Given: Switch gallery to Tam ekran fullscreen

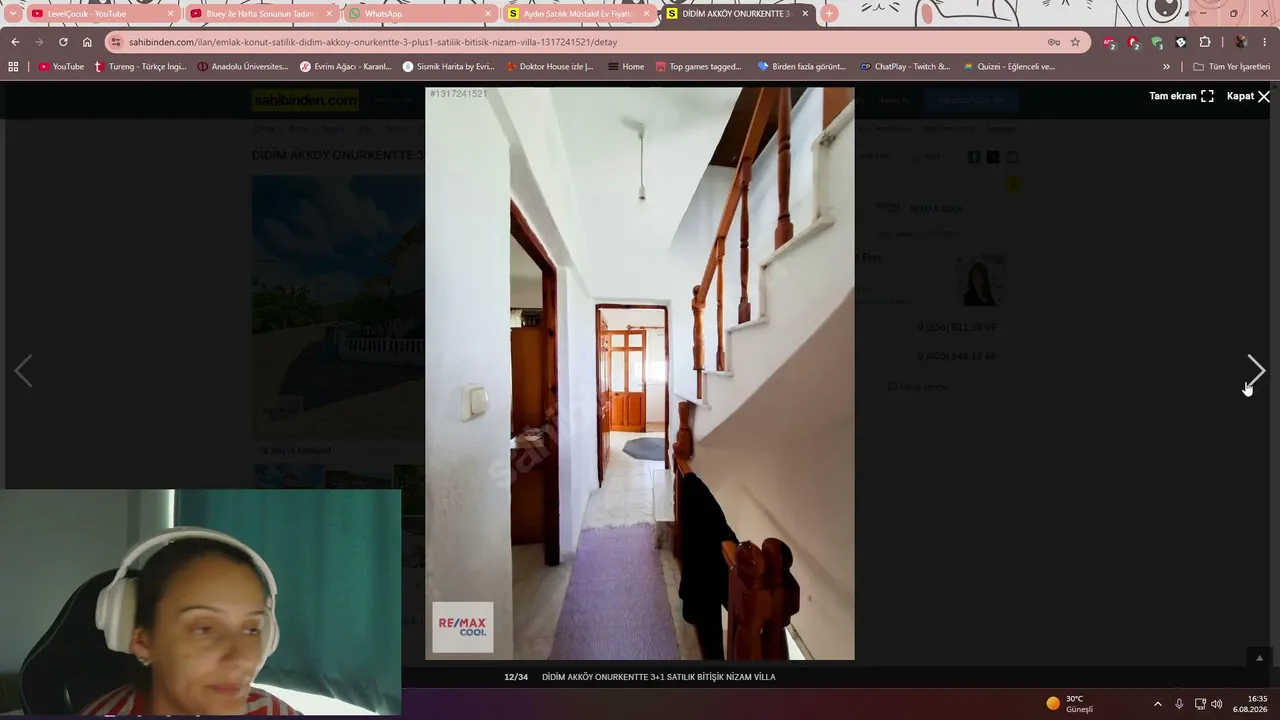Looking at the screenshot, I should (1181, 96).
